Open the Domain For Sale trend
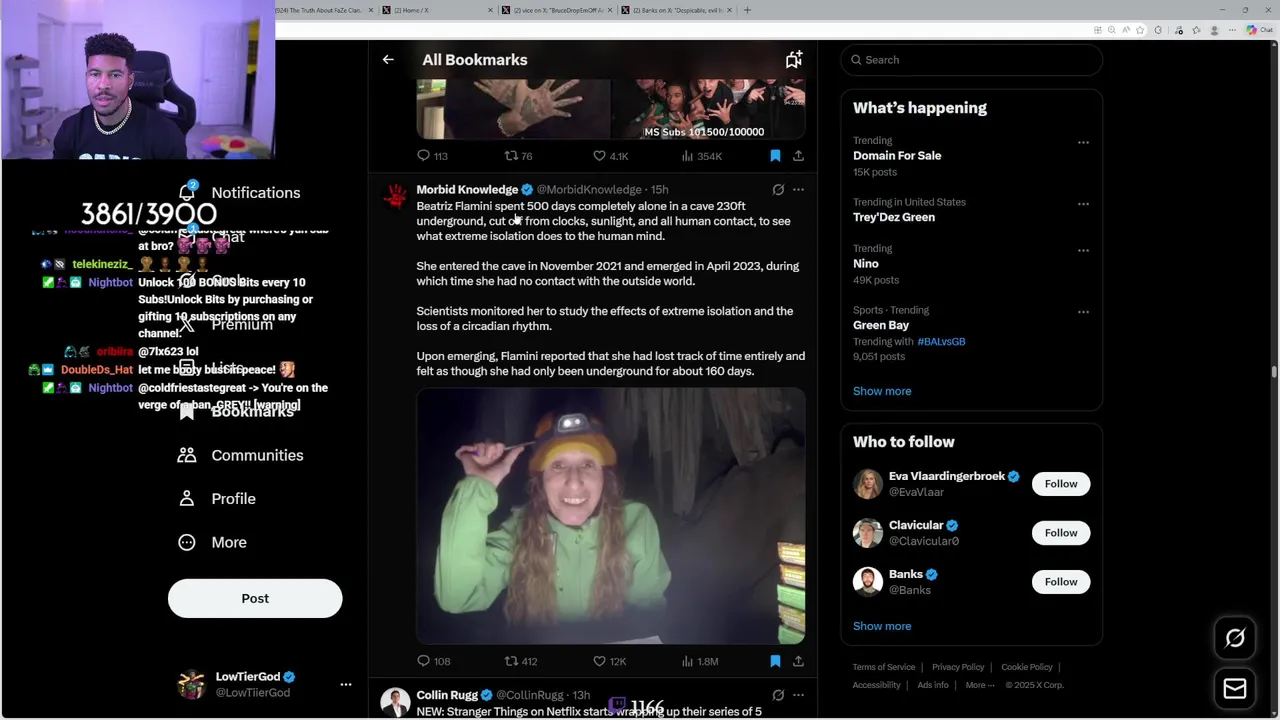The width and height of the screenshot is (1280, 720). coord(897,156)
